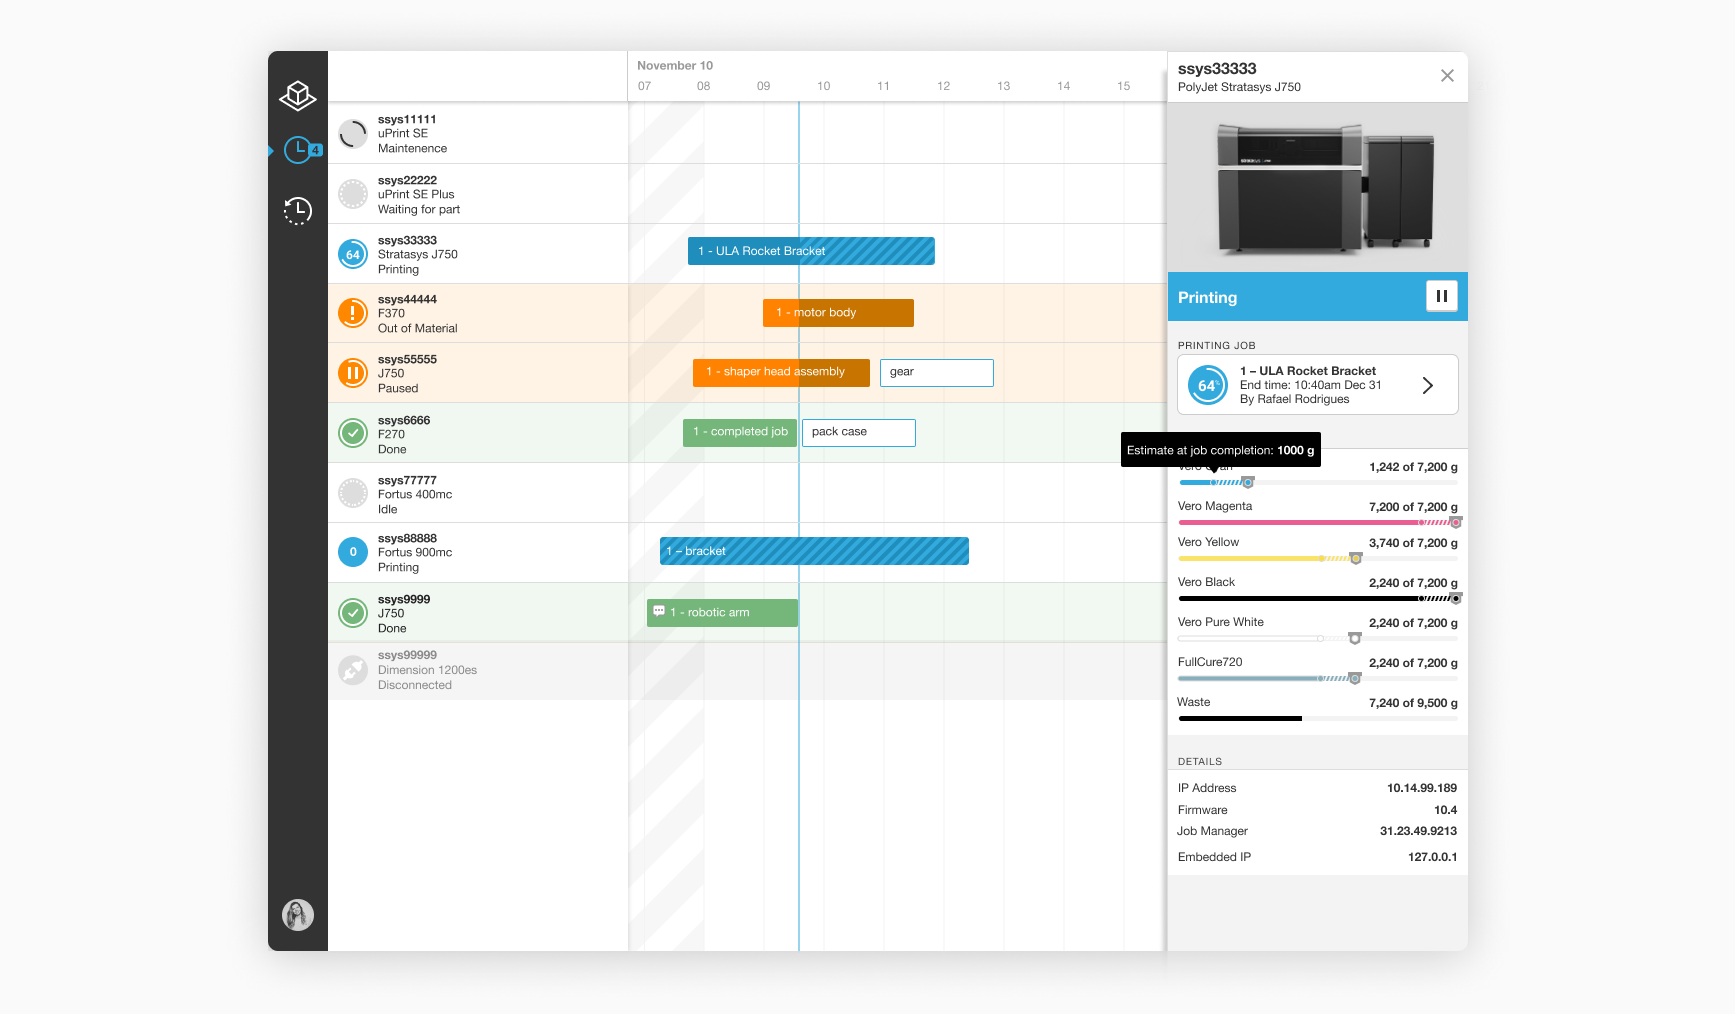Screen dimensions: 1735x1014
Task: Select shaper head assembly job bar
Action: pyautogui.click(x=781, y=373)
